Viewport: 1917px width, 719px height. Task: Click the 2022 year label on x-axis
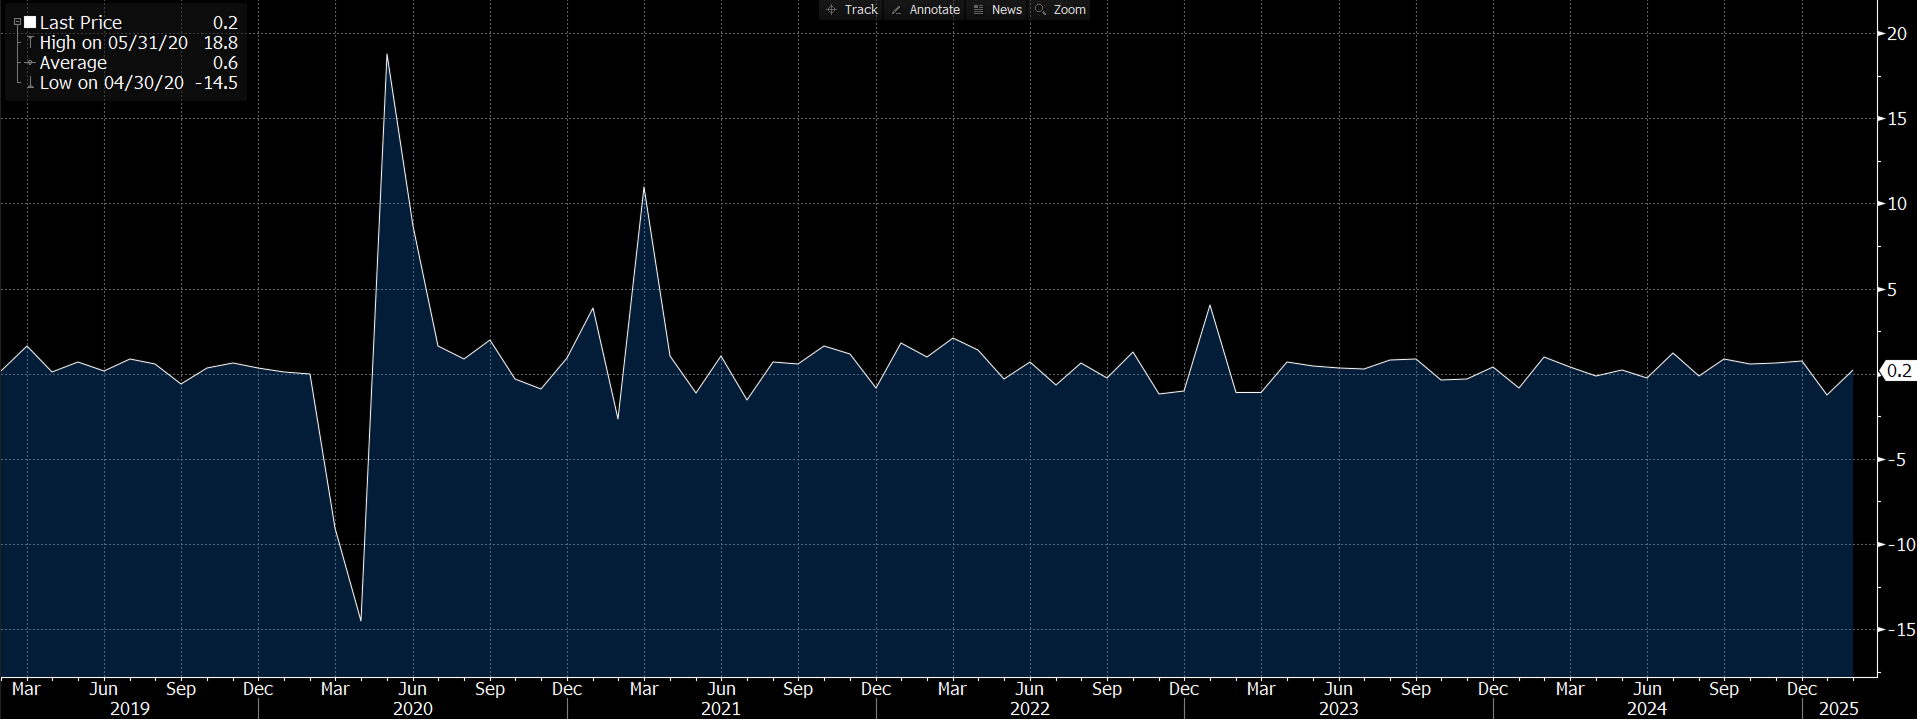tap(1029, 709)
